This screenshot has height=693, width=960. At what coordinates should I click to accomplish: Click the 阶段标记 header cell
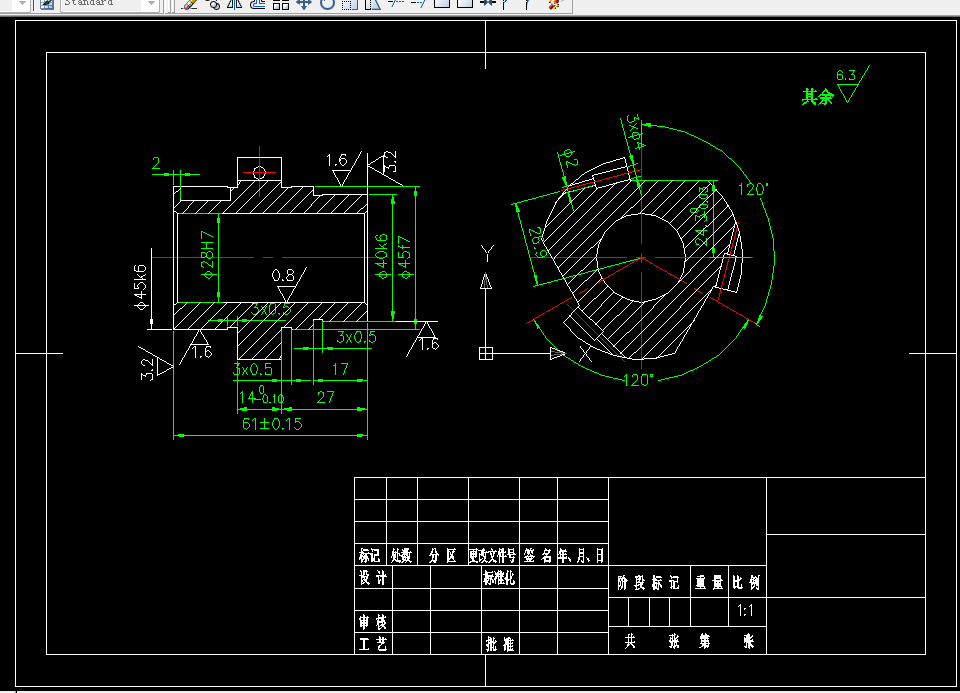pyautogui.click(x=649, y=582)
